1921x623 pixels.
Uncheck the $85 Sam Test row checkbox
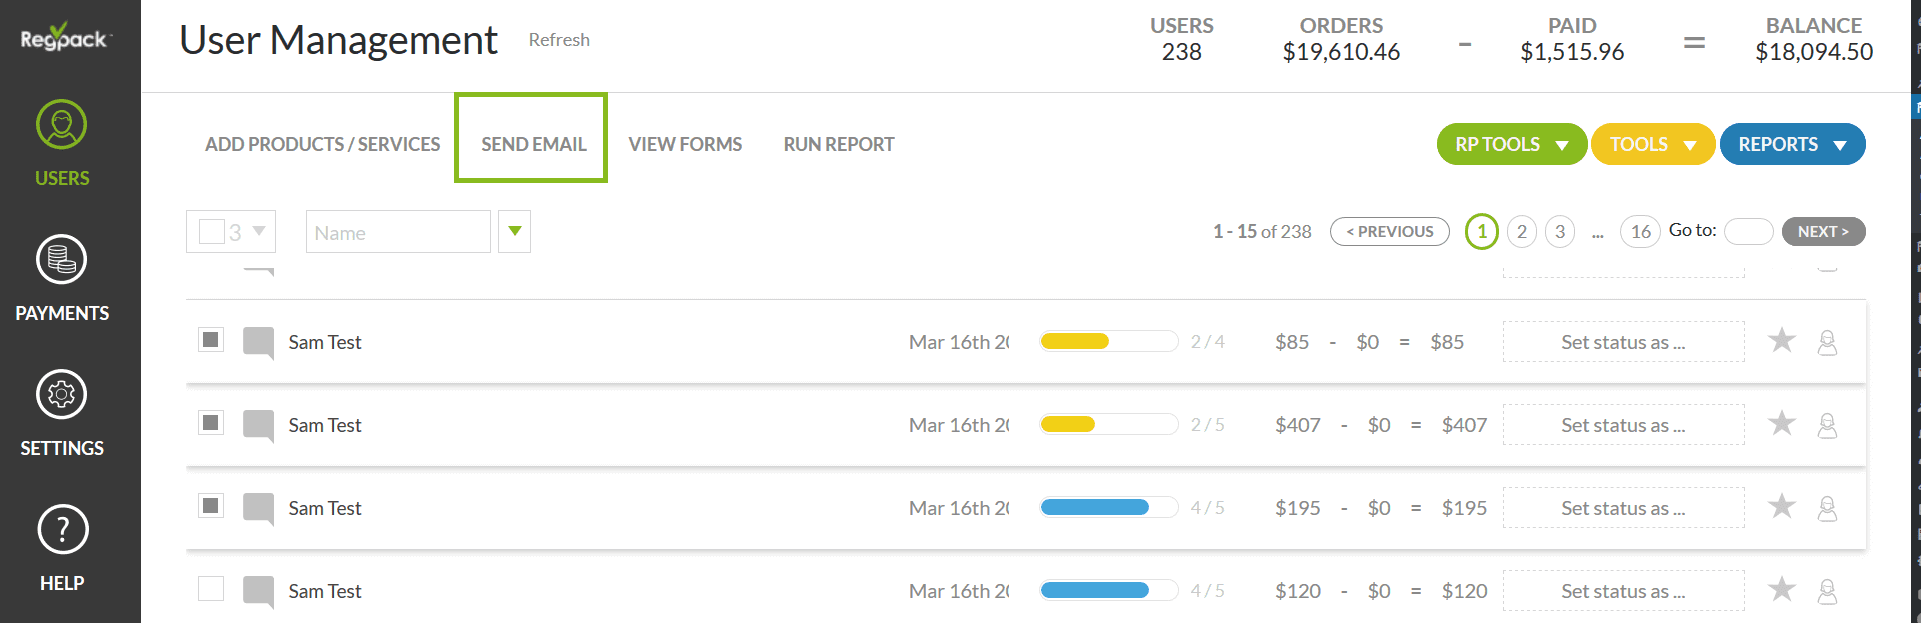point(211,340)
